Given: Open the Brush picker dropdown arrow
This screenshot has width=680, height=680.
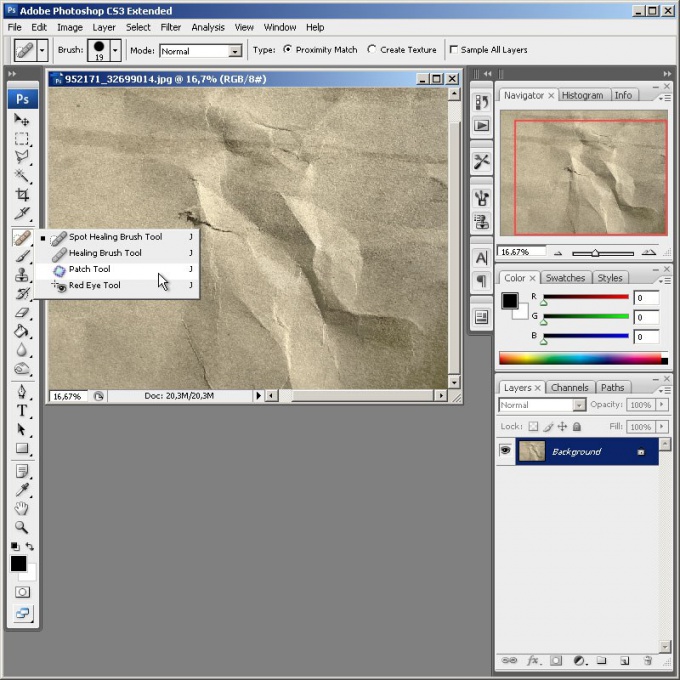Looking at the screenshot, I should click(115, 50).
